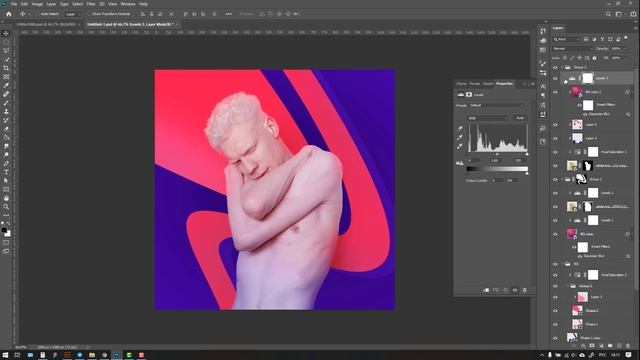Create a new group in Layers panel
Viewport: 640px width, 360px height.
coord(610,346)
